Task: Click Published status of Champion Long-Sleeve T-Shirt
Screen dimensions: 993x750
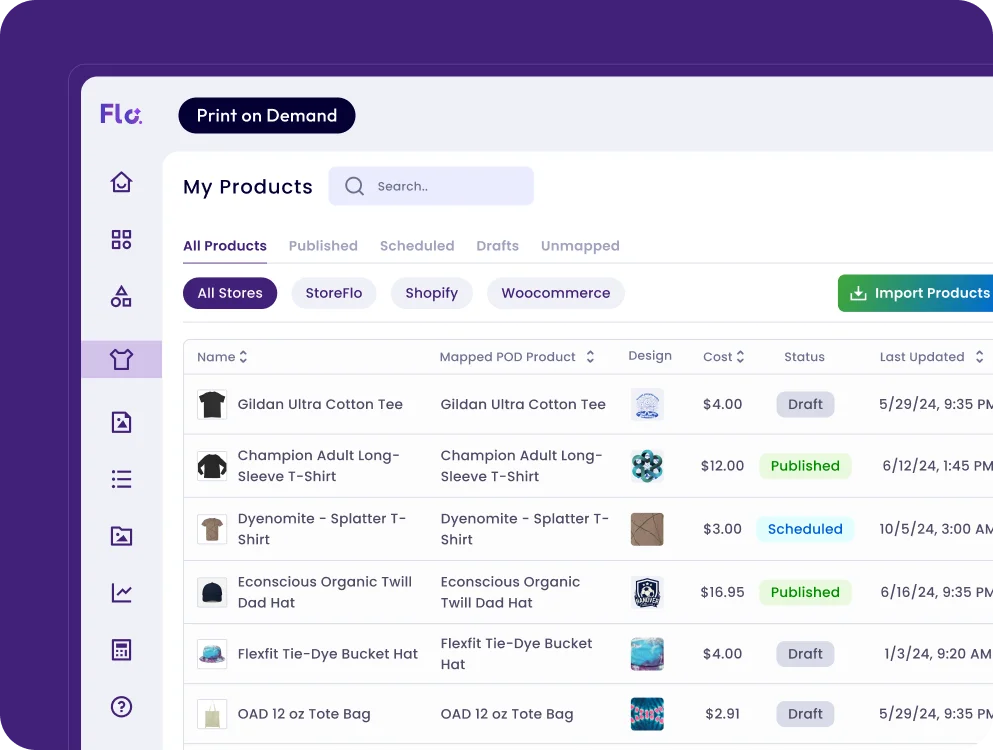Action: (x=805, y=466)
